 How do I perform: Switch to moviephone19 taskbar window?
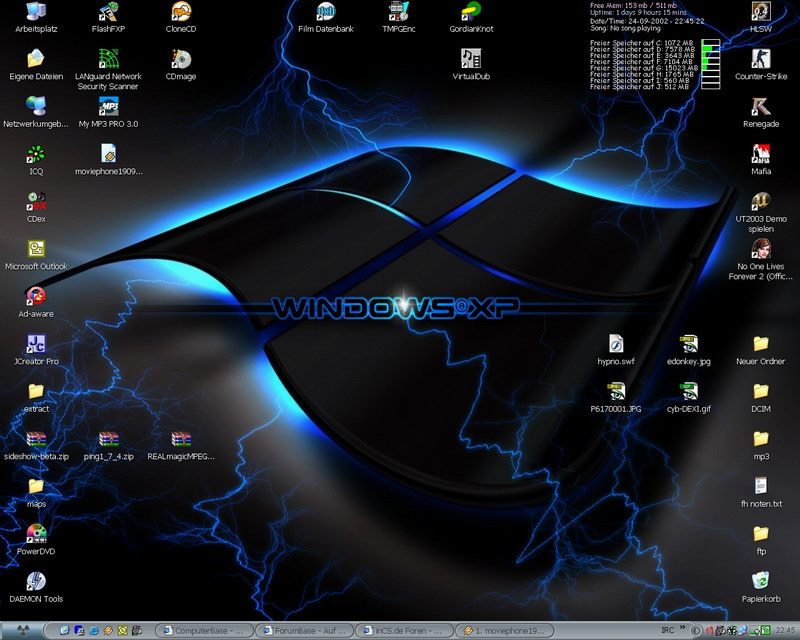click(505, 631)
